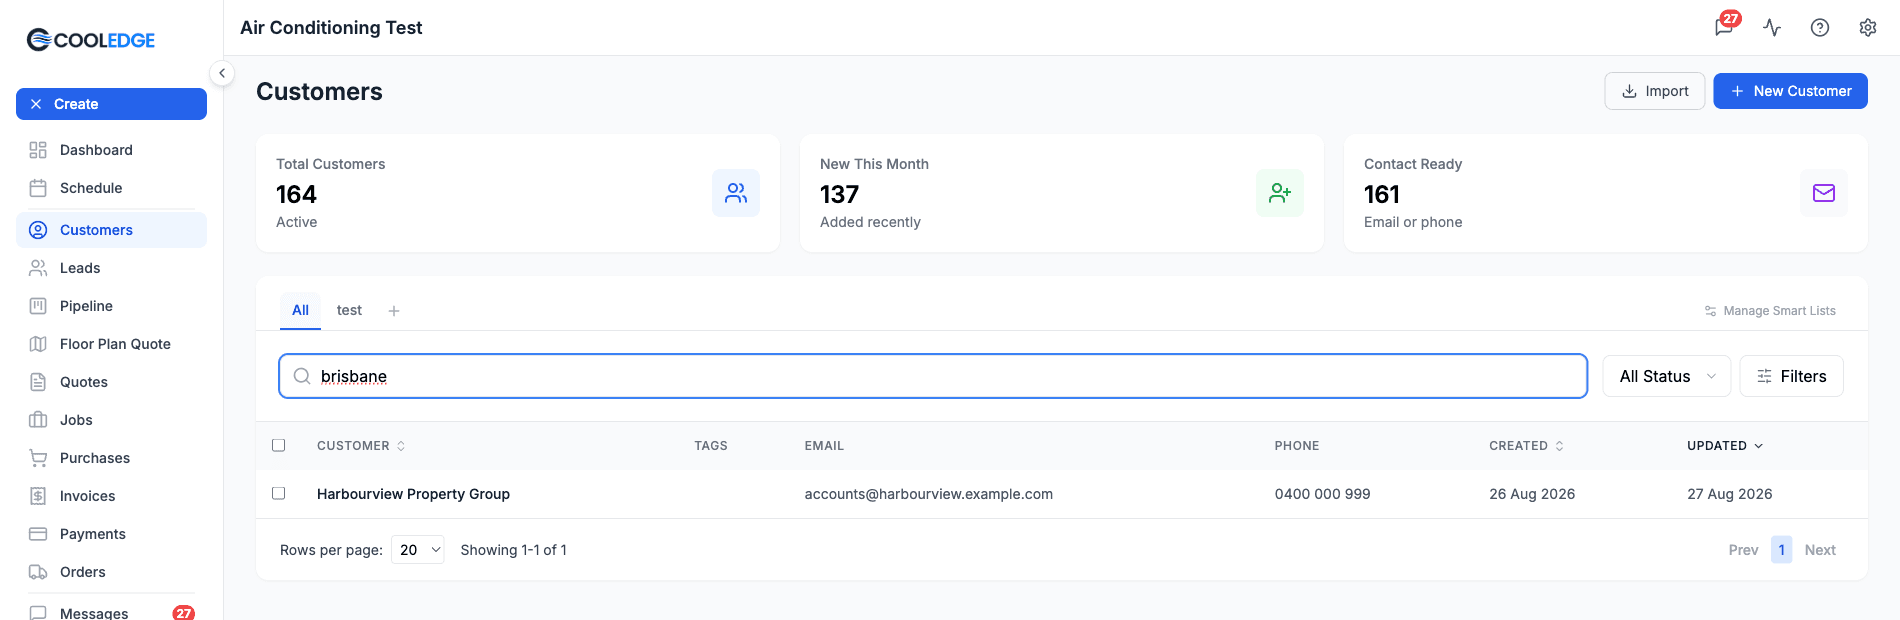Open the help question mark icon
This screenshot has height=620, width=1900.
1820,28
